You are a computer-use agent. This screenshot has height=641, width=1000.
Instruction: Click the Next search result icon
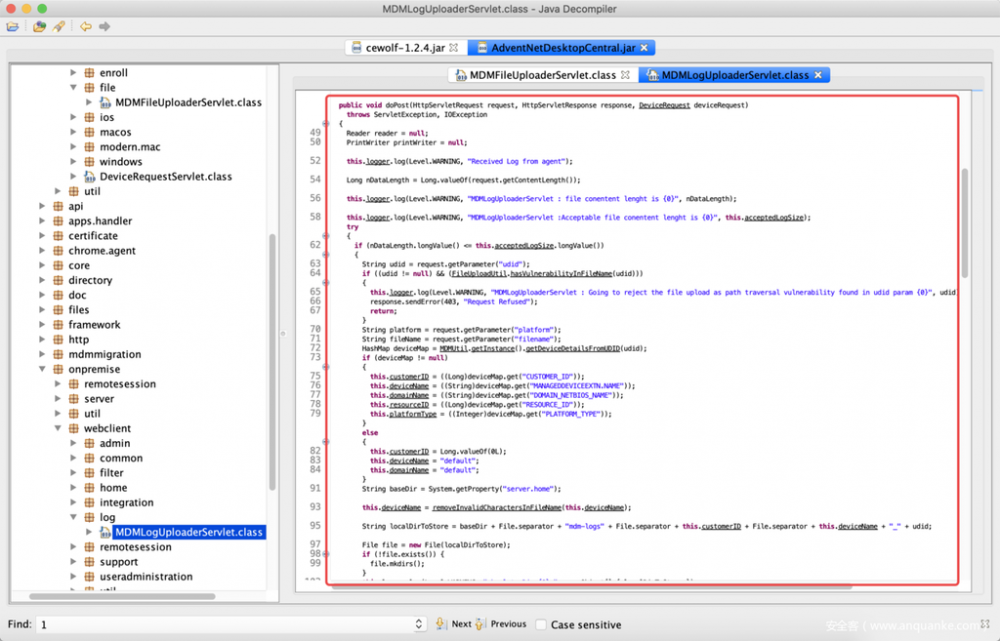click(x=440, y=624)
